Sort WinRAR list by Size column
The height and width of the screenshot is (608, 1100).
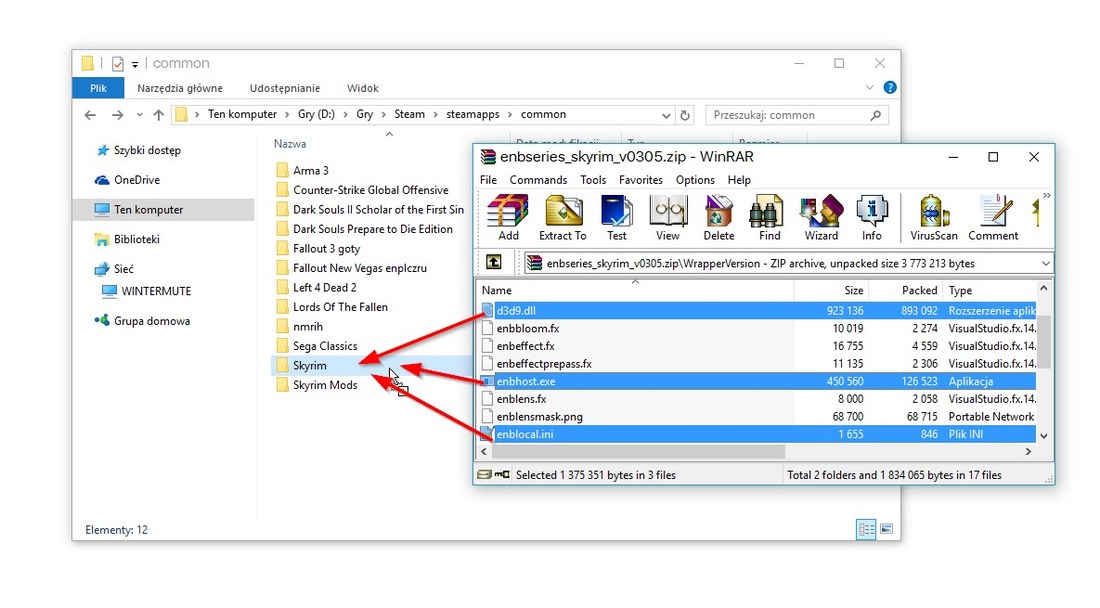point(831,290)
